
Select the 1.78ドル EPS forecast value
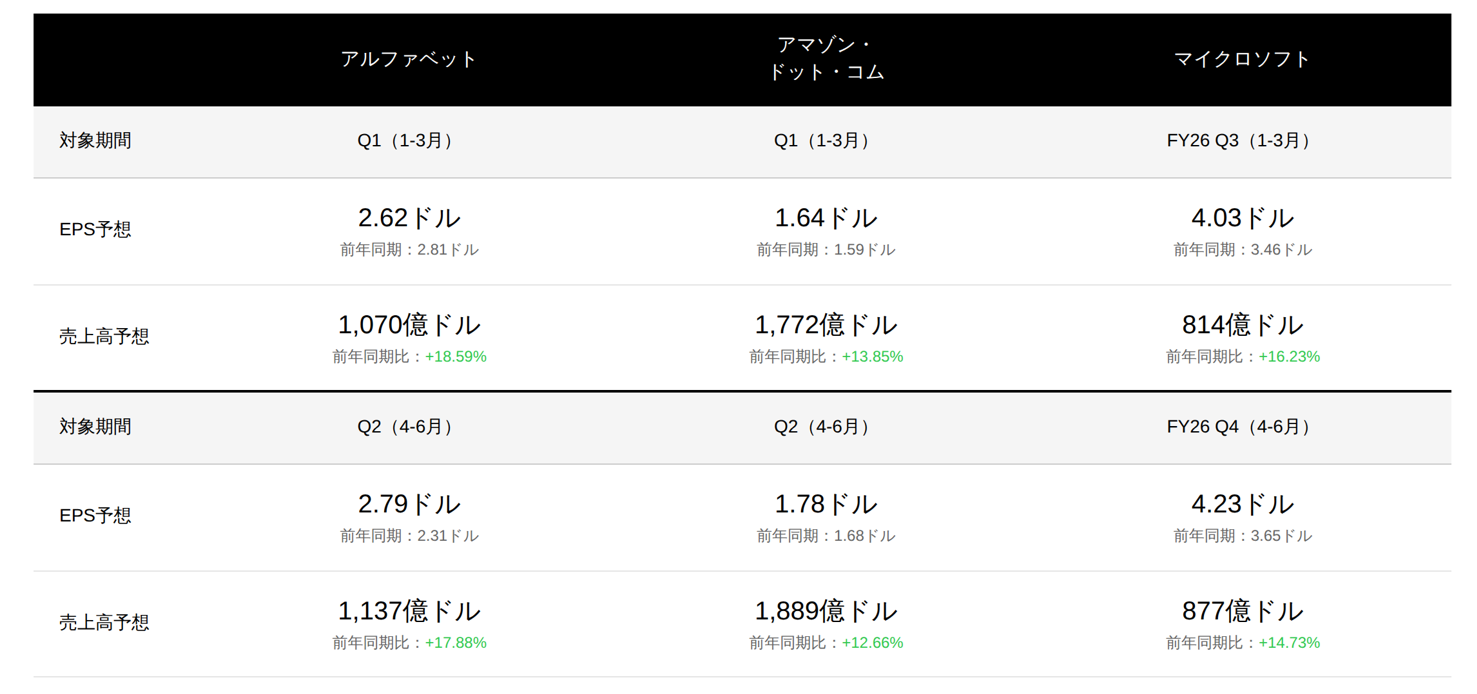826,504
